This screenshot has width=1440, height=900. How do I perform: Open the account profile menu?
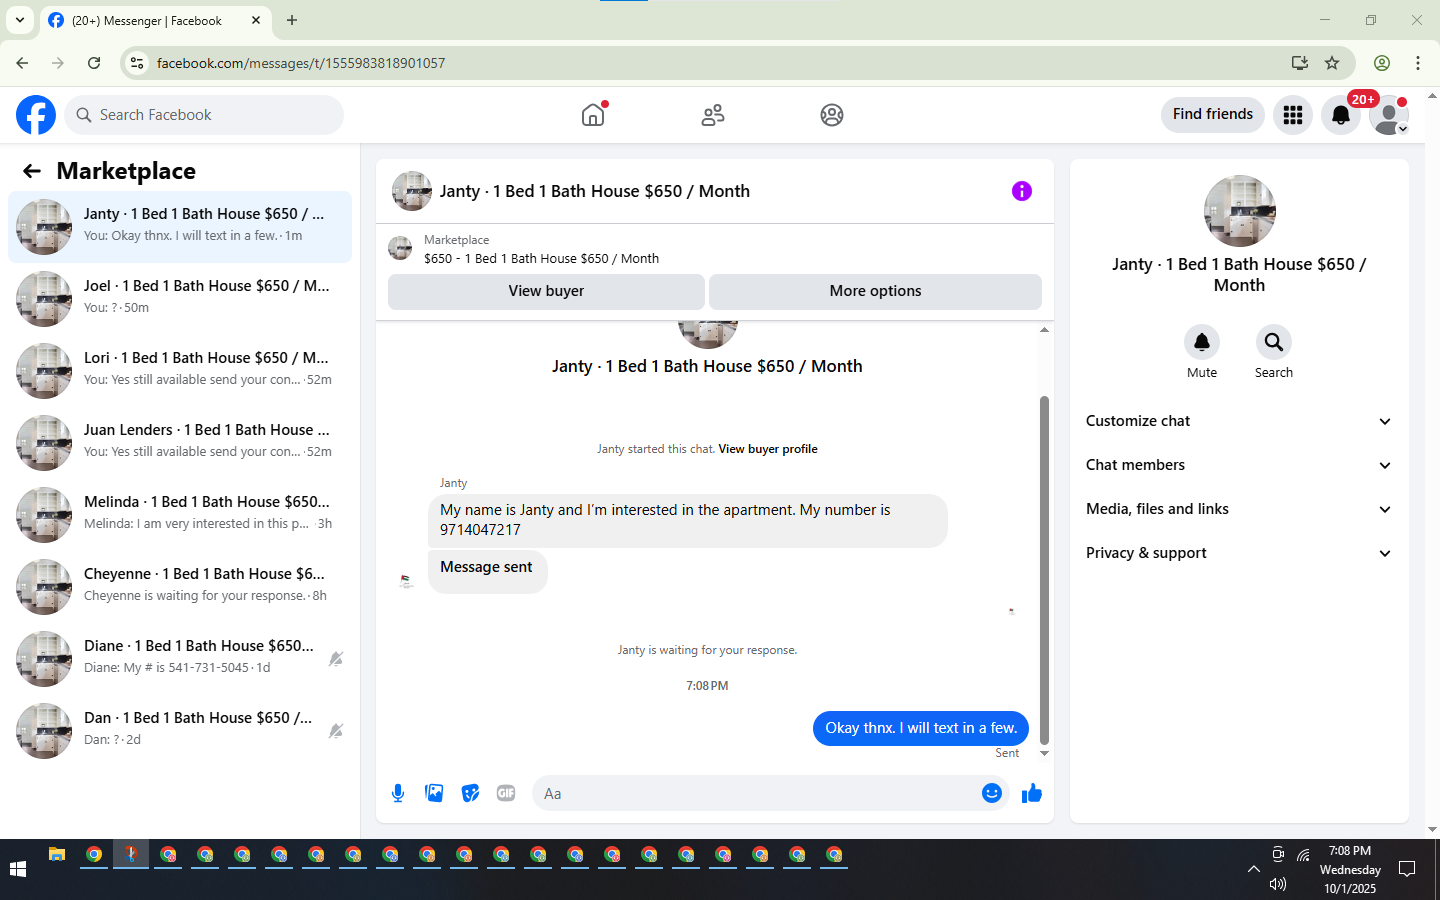[x=1389, y=115]
